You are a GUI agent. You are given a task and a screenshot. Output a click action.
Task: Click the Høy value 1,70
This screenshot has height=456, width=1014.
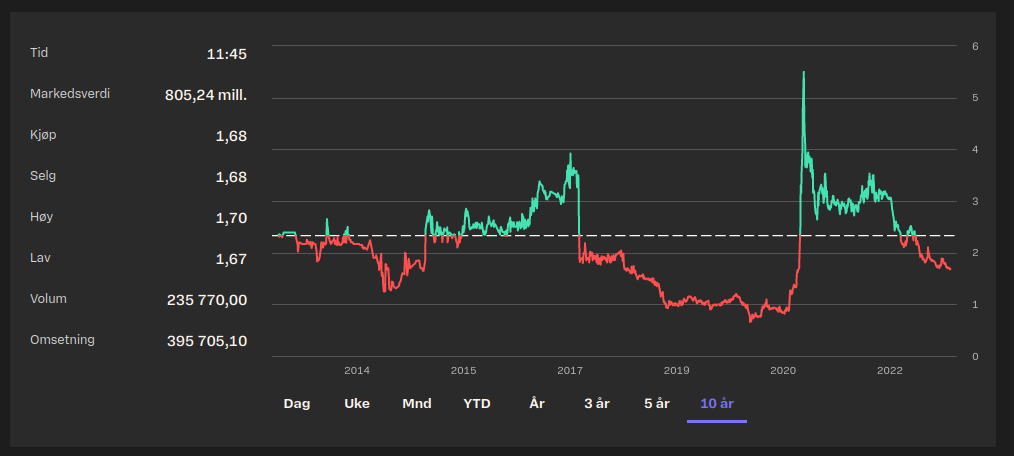(x=231, y=218)
